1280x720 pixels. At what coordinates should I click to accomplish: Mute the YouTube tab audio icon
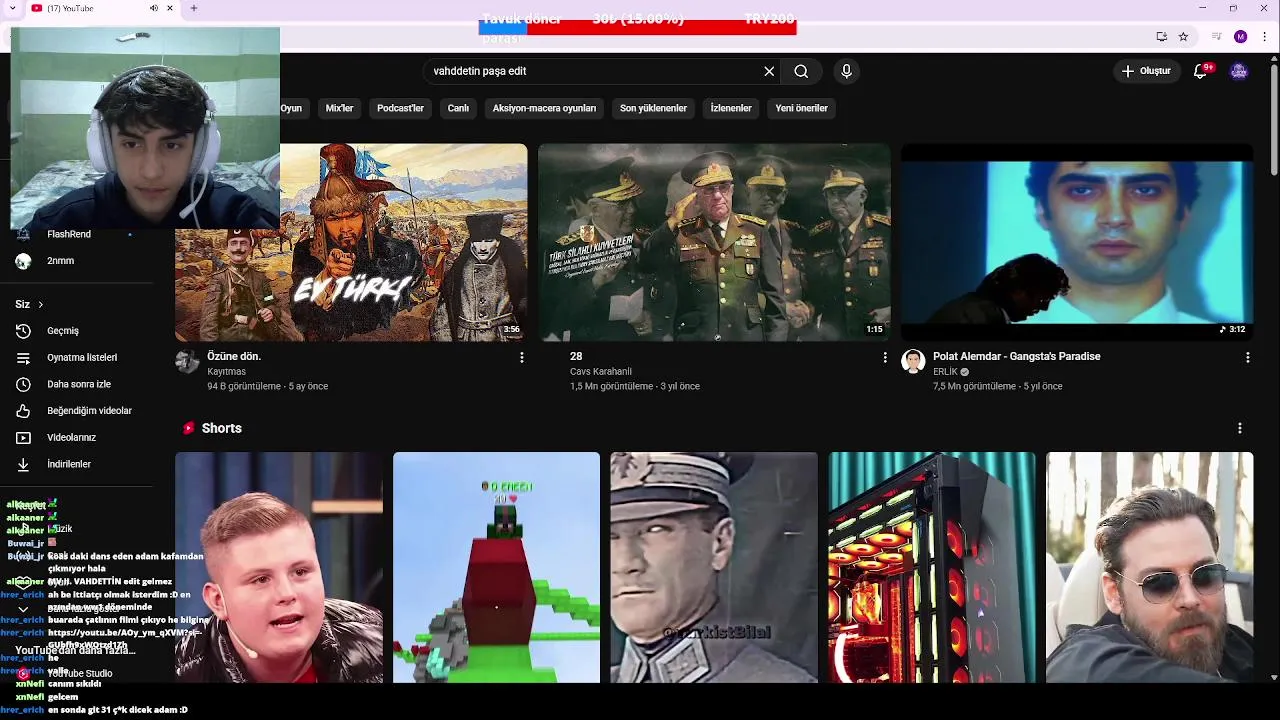[x=153, y=8]
